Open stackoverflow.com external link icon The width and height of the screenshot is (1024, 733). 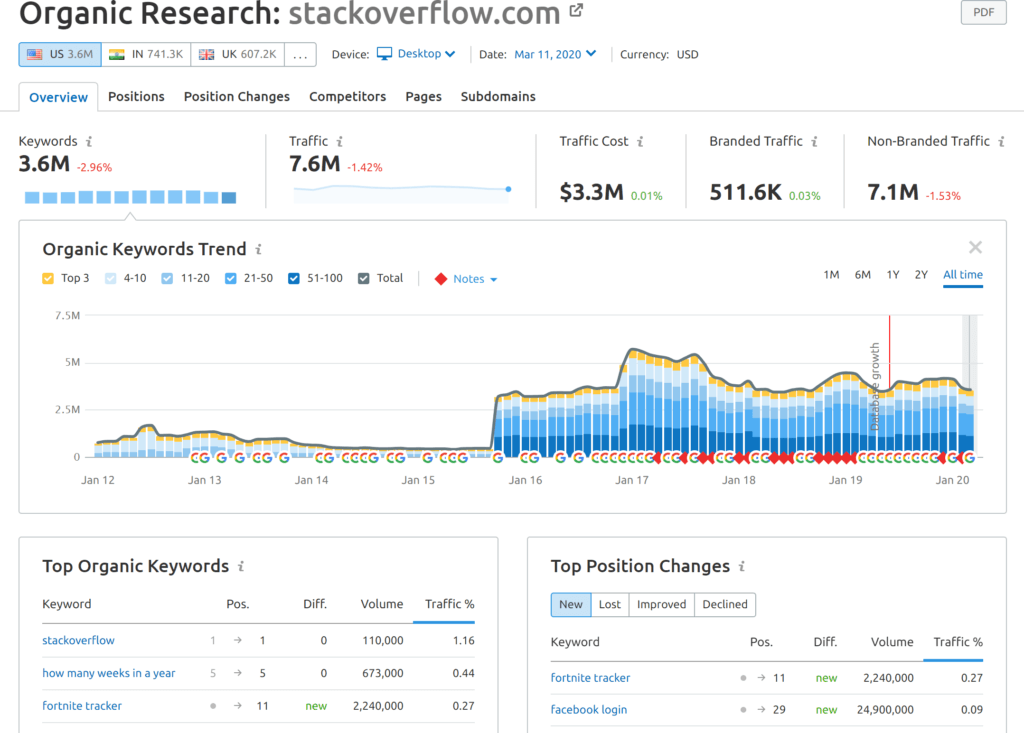coord(576,10)
